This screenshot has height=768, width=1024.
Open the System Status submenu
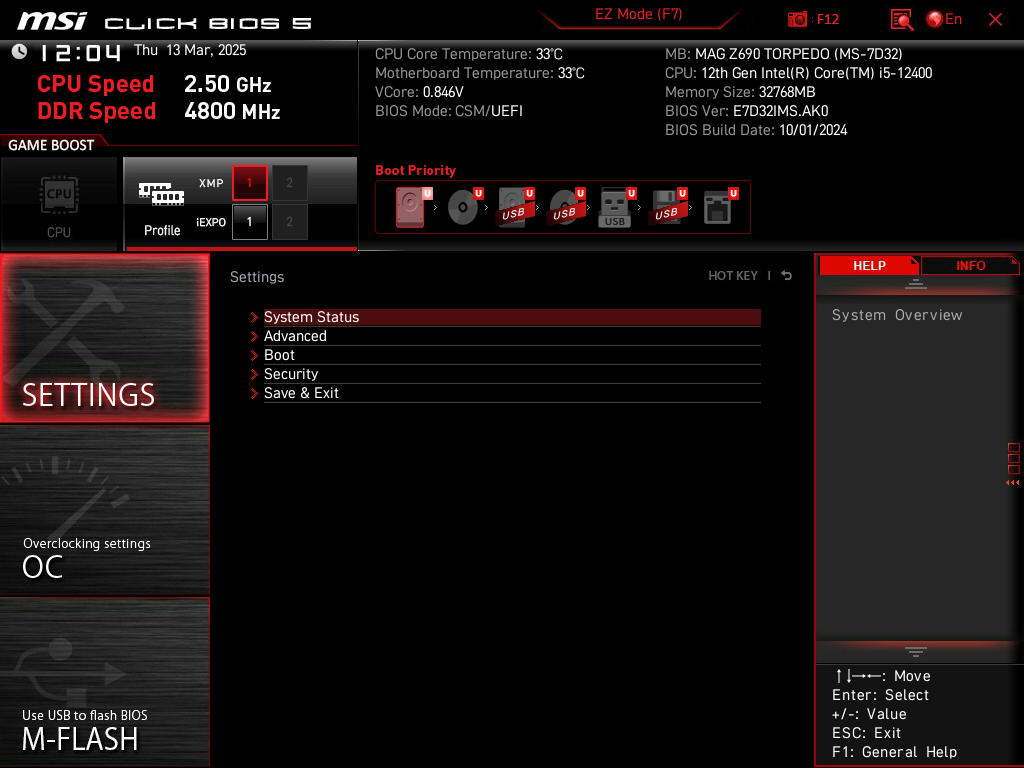pyautogui.click(x=512, y=317)
